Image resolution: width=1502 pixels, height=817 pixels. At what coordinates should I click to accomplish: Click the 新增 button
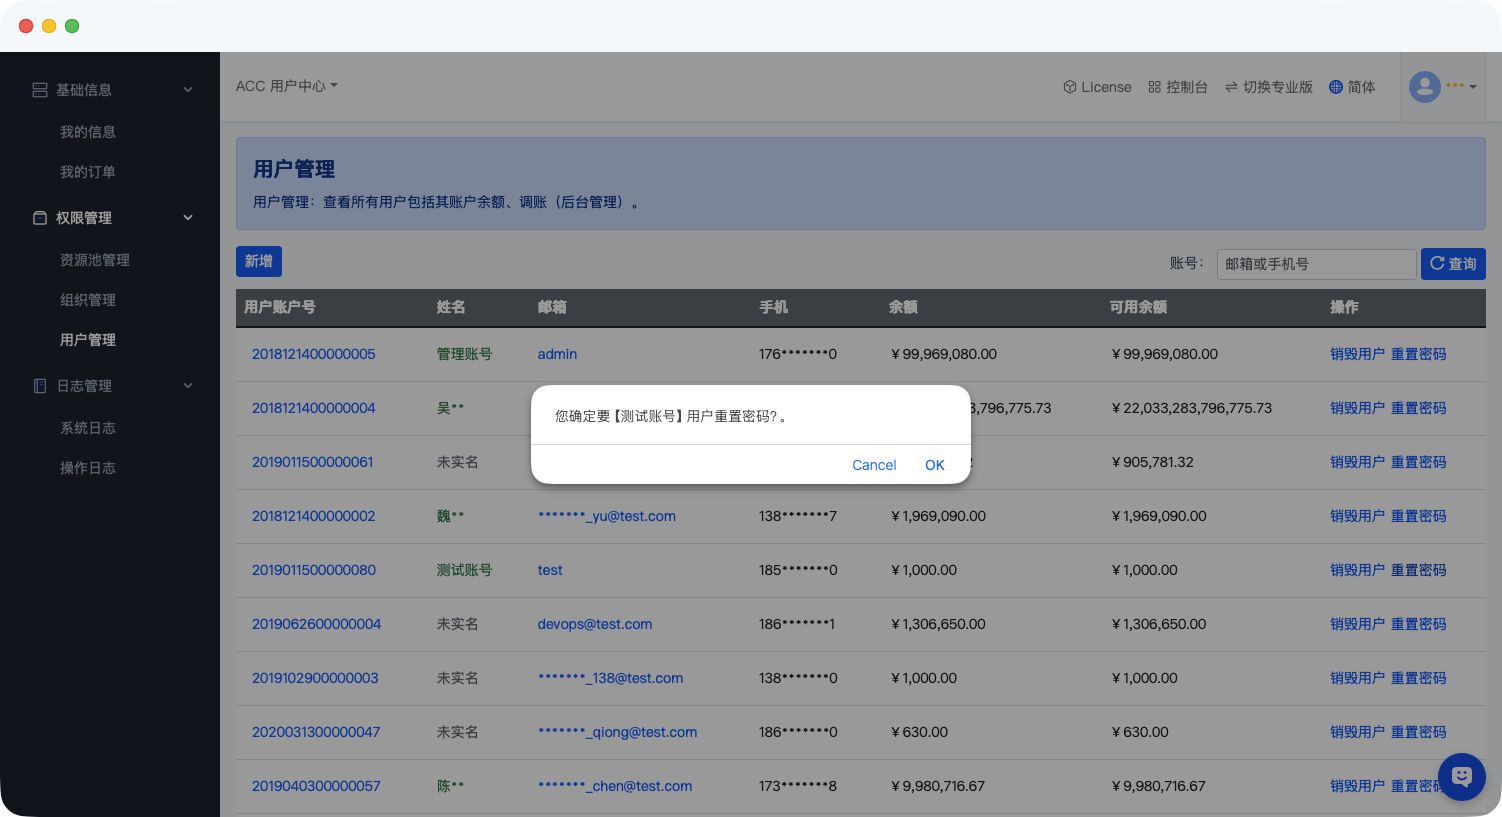[259, 261]
